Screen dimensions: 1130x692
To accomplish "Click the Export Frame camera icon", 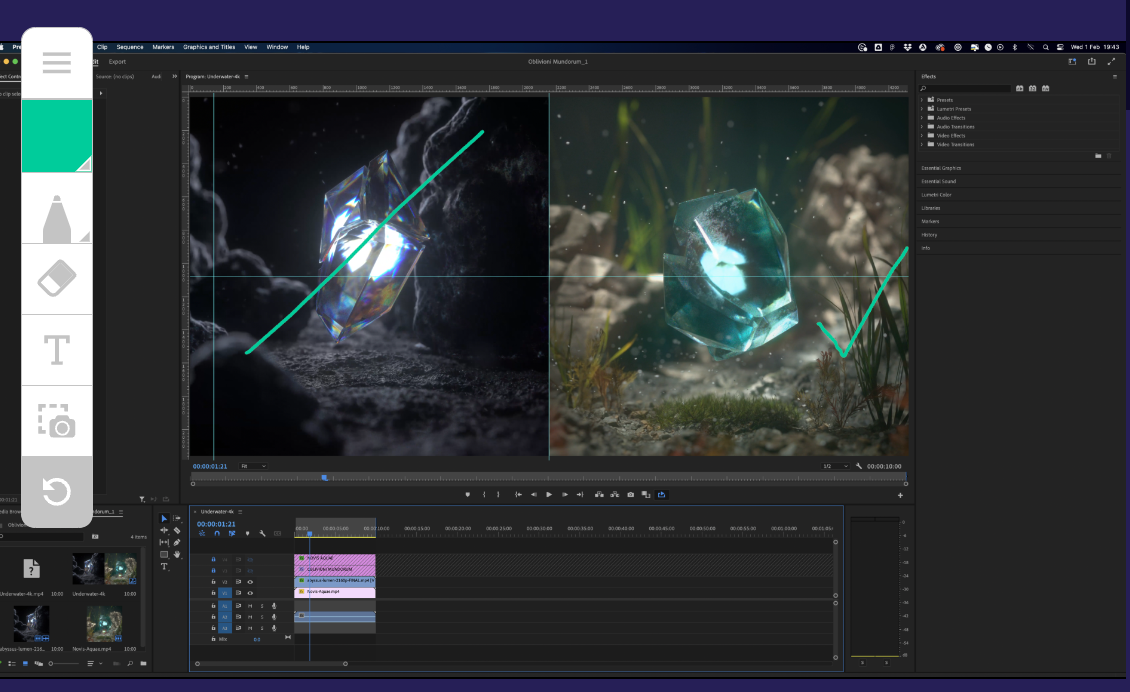I will (630, 494).
